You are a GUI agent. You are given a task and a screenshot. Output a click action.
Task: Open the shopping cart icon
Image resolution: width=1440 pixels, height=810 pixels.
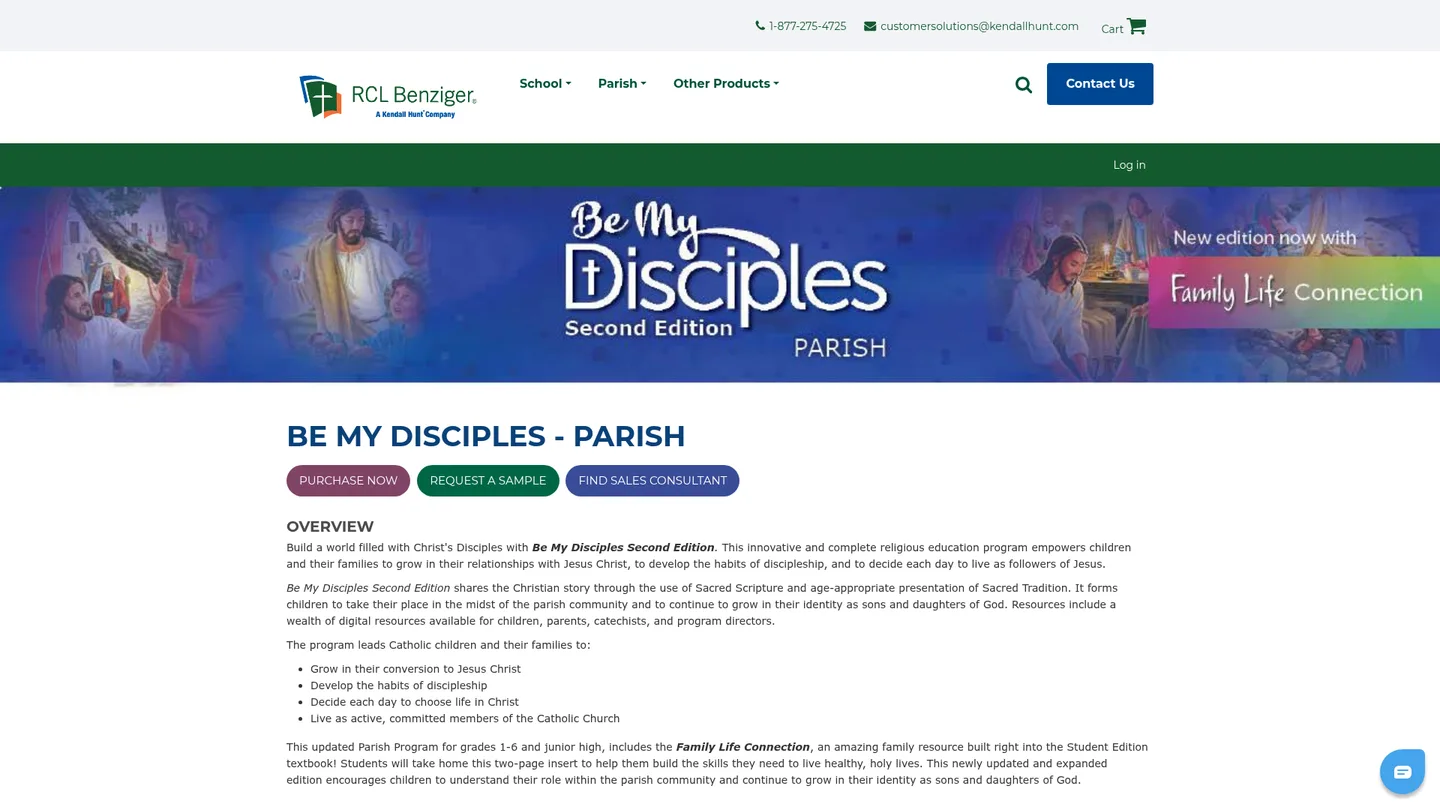coord(1136,26)
